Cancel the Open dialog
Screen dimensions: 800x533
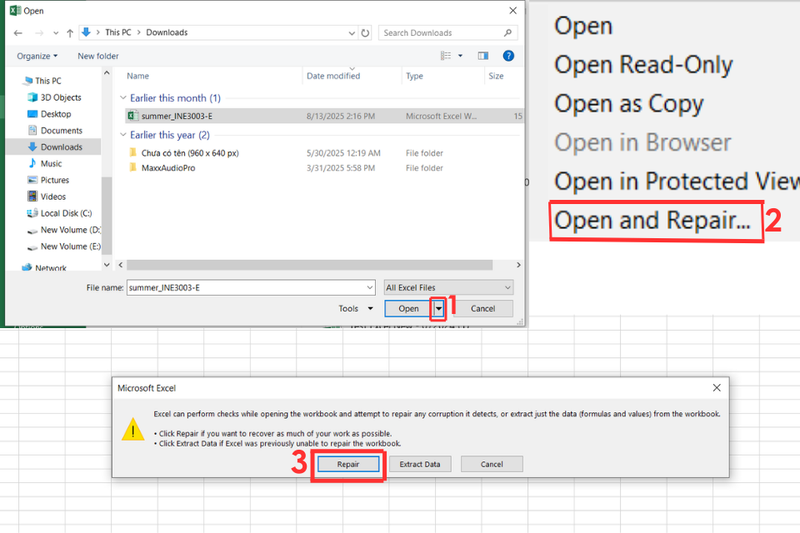click(x=483, y=309)
